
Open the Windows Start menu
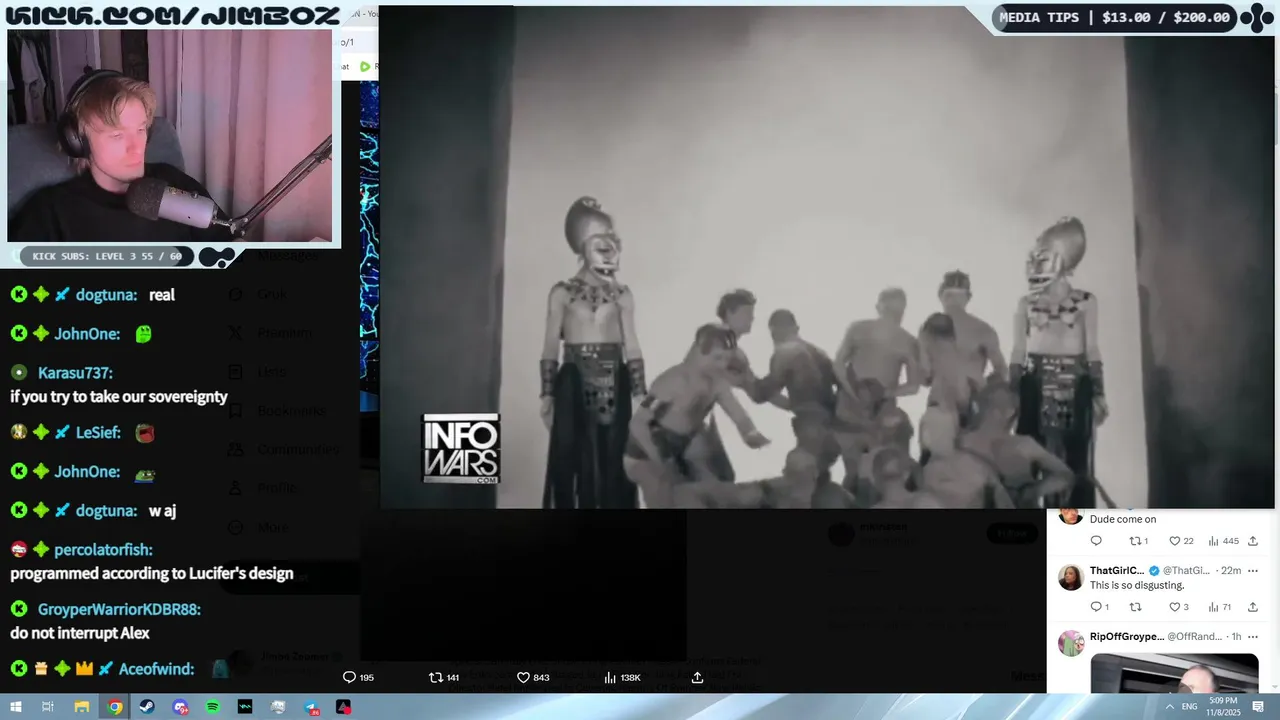click(x=15, y=707)
